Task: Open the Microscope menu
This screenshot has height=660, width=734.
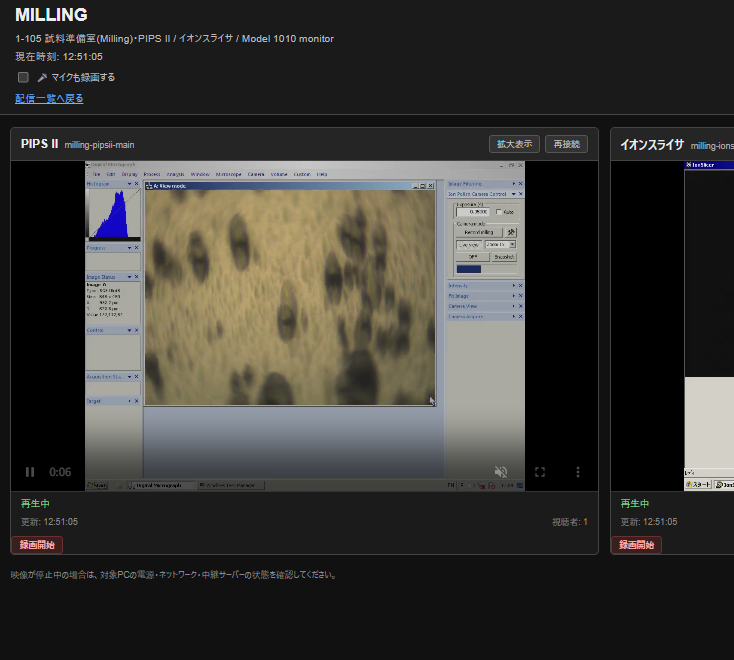Action: (228, 174)
